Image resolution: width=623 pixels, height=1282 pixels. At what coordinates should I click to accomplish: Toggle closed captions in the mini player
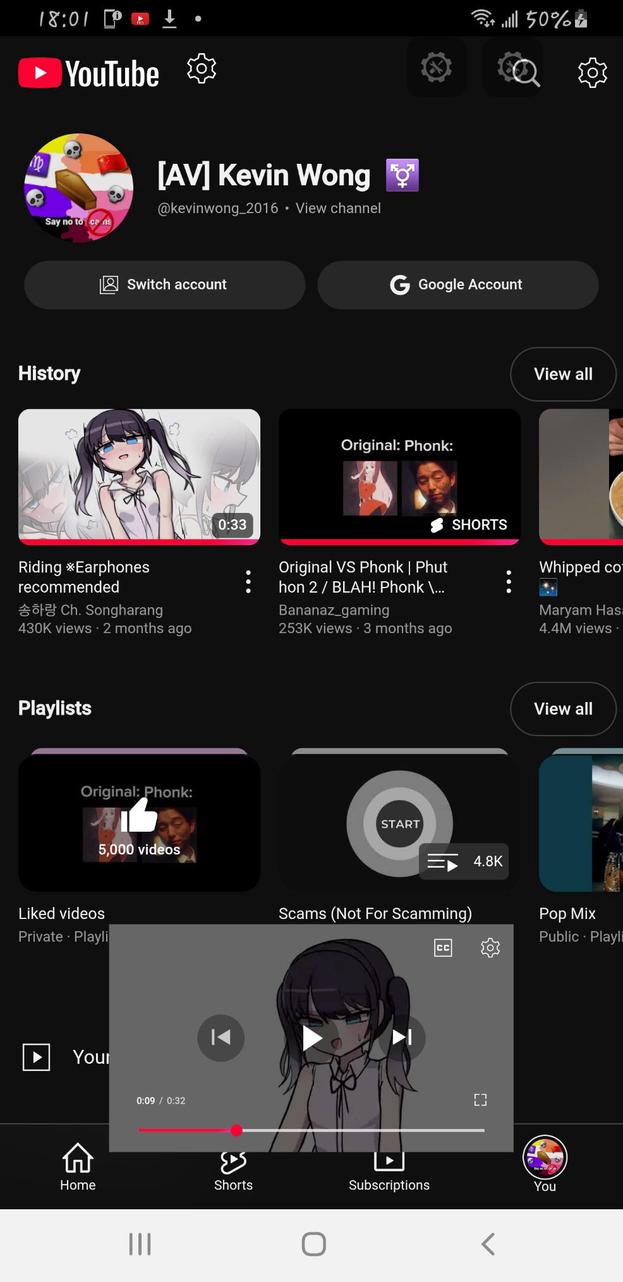443,948
